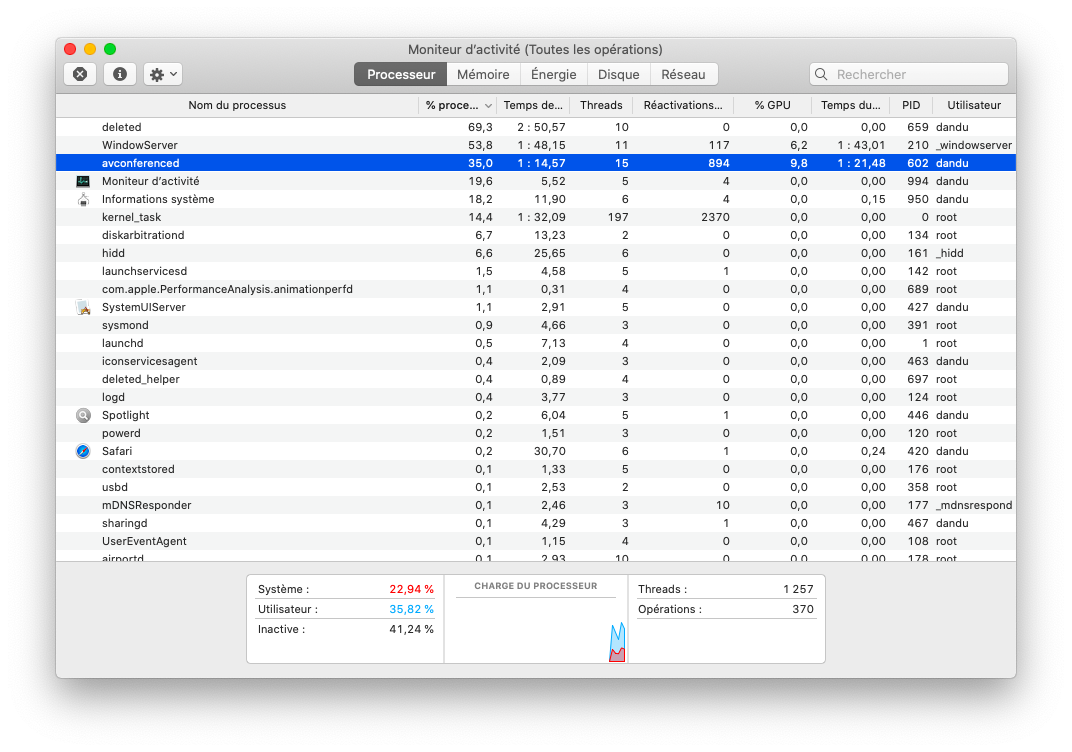Select the usbd process row

(536, 487)
